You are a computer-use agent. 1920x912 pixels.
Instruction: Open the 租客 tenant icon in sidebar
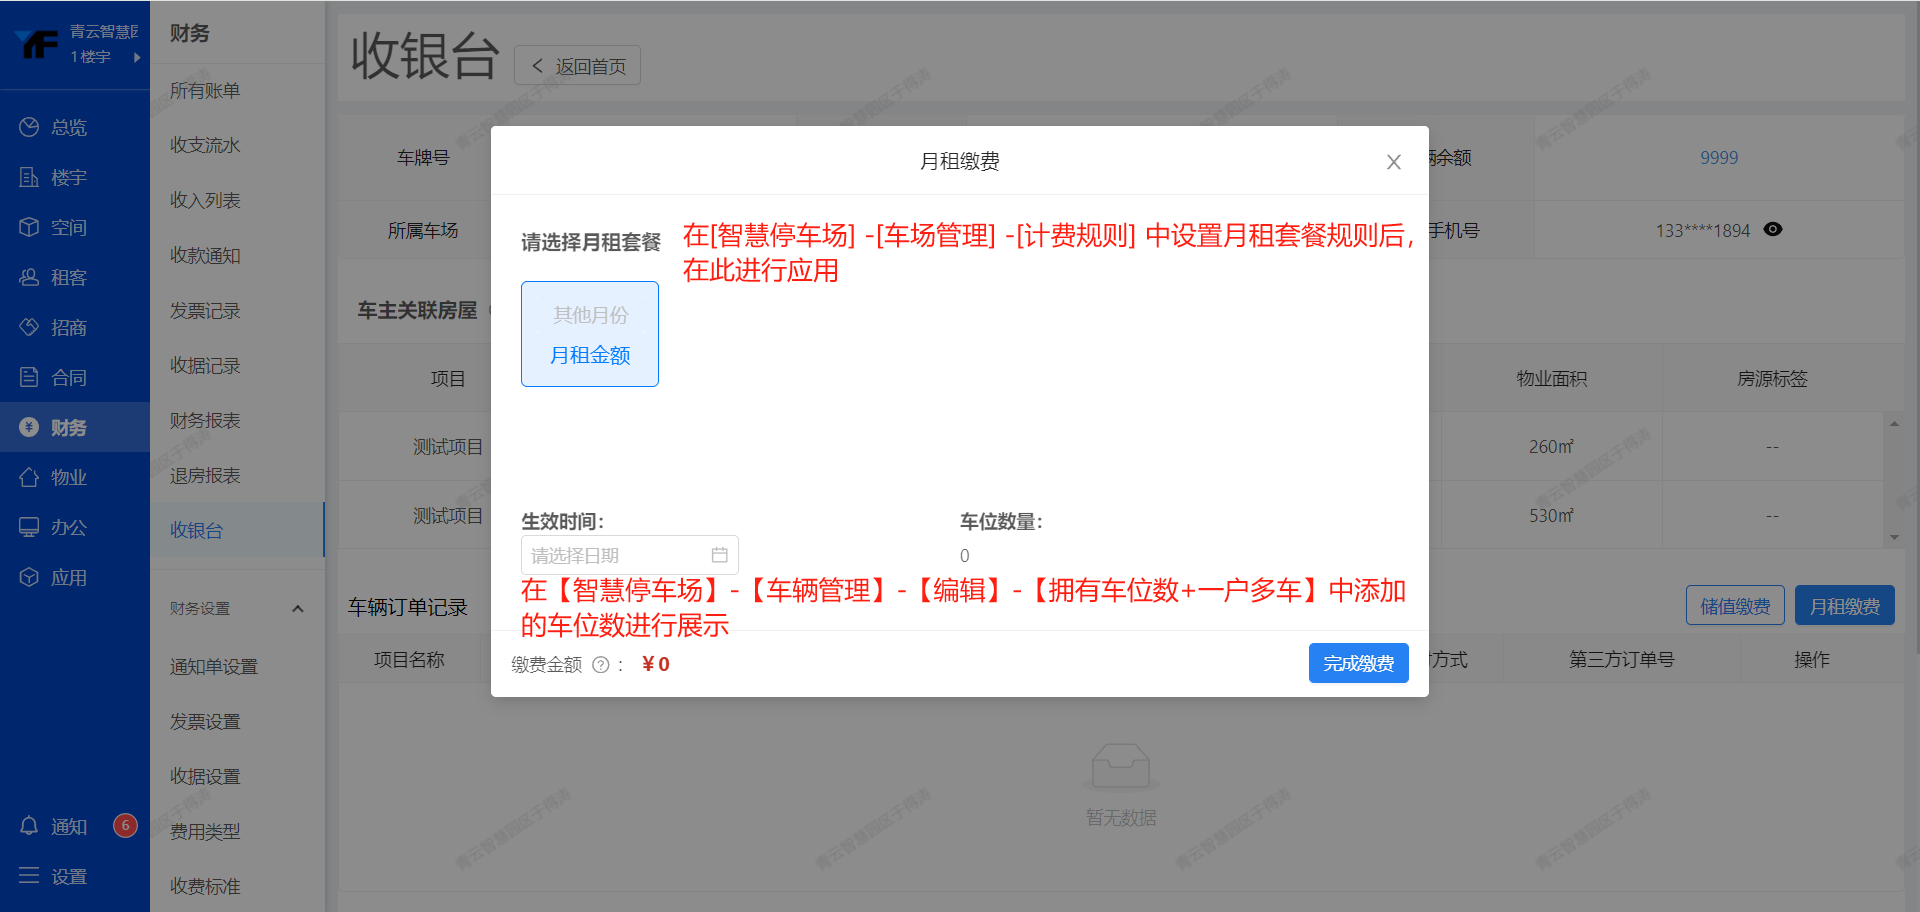tap(29, 277)
